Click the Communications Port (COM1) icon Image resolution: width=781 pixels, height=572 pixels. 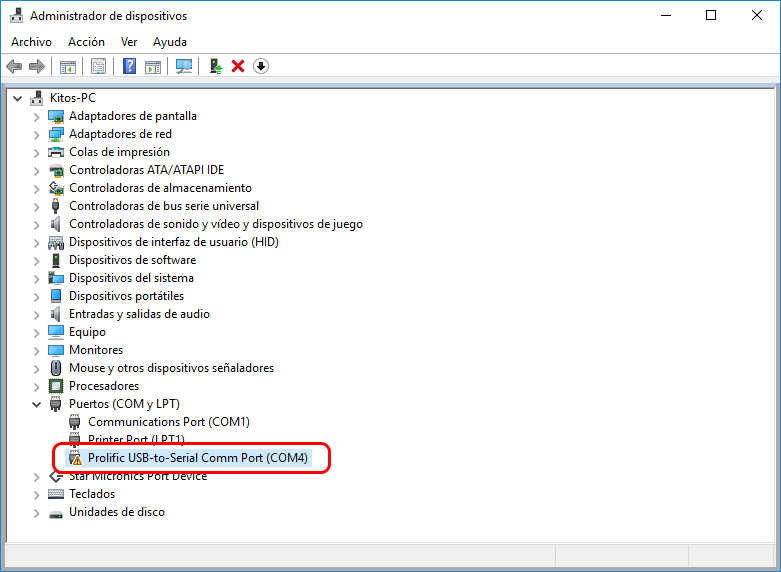75,422
